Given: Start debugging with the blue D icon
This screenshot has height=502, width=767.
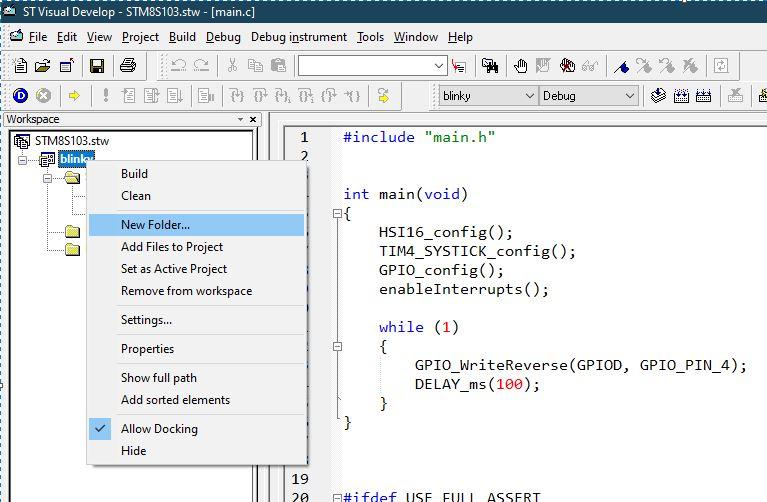Looking at the screenshot, I should pos(21,95).
